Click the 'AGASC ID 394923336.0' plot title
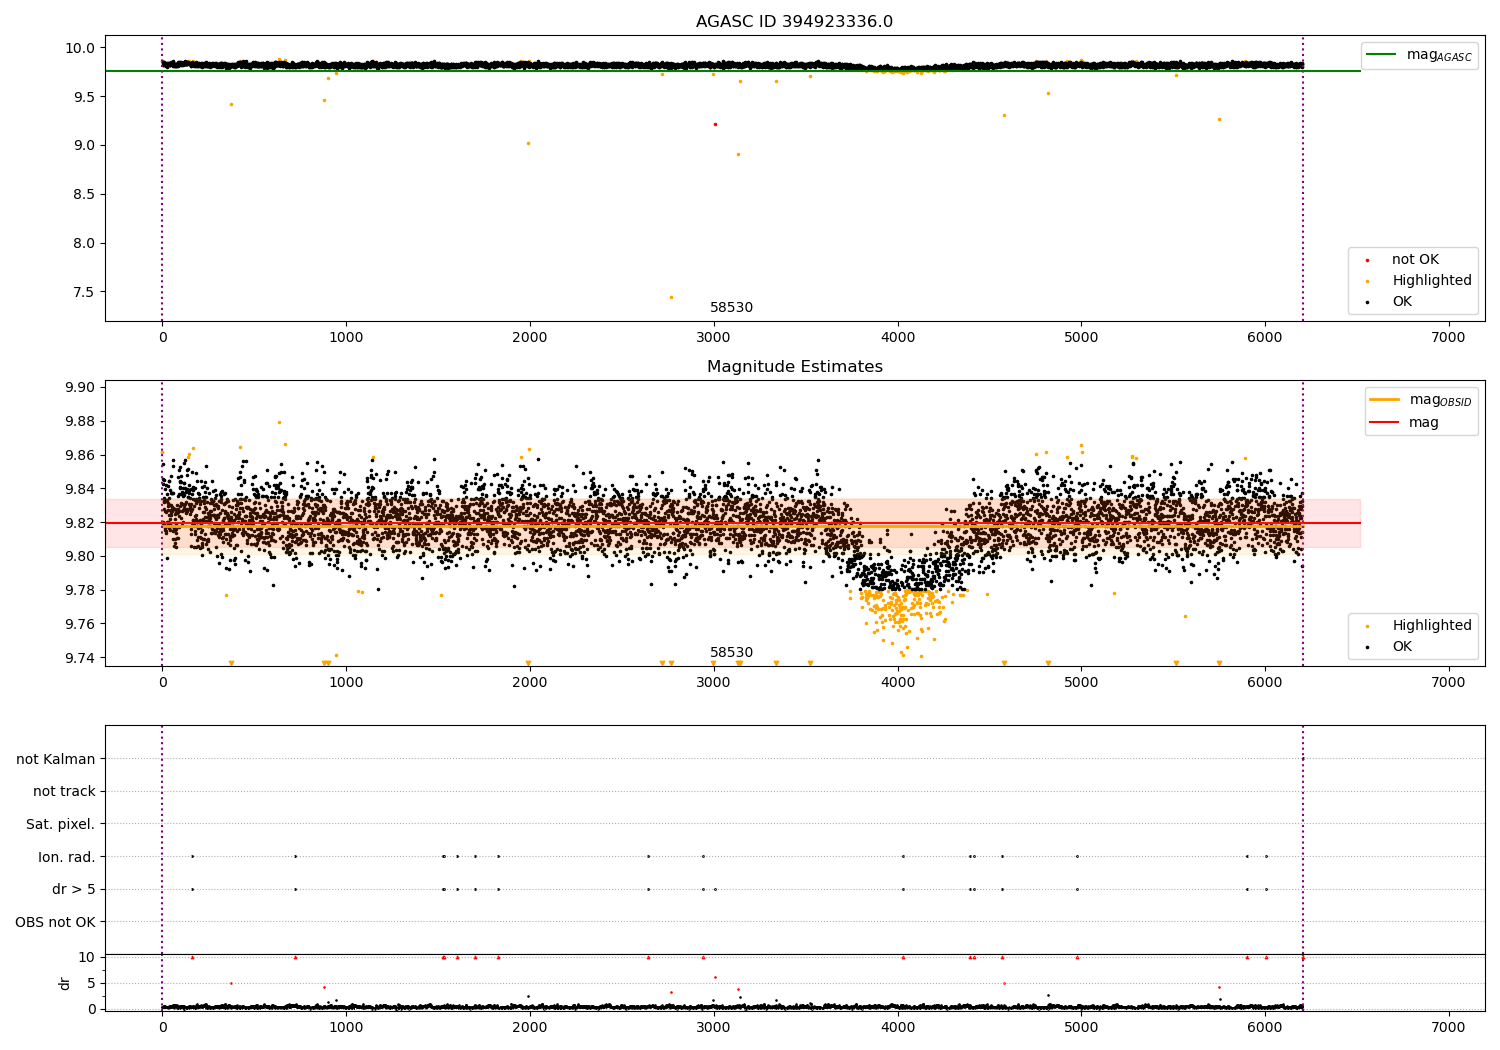Viewport: 1500px width, 1050px height. coord(794,22)
